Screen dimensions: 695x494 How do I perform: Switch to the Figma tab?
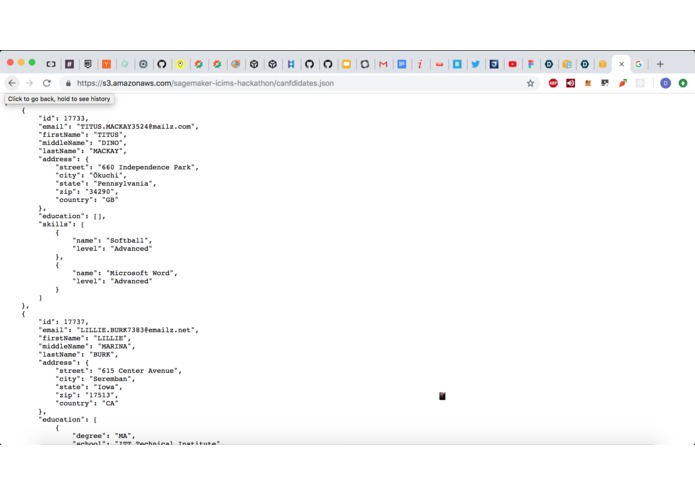point(531,64)
